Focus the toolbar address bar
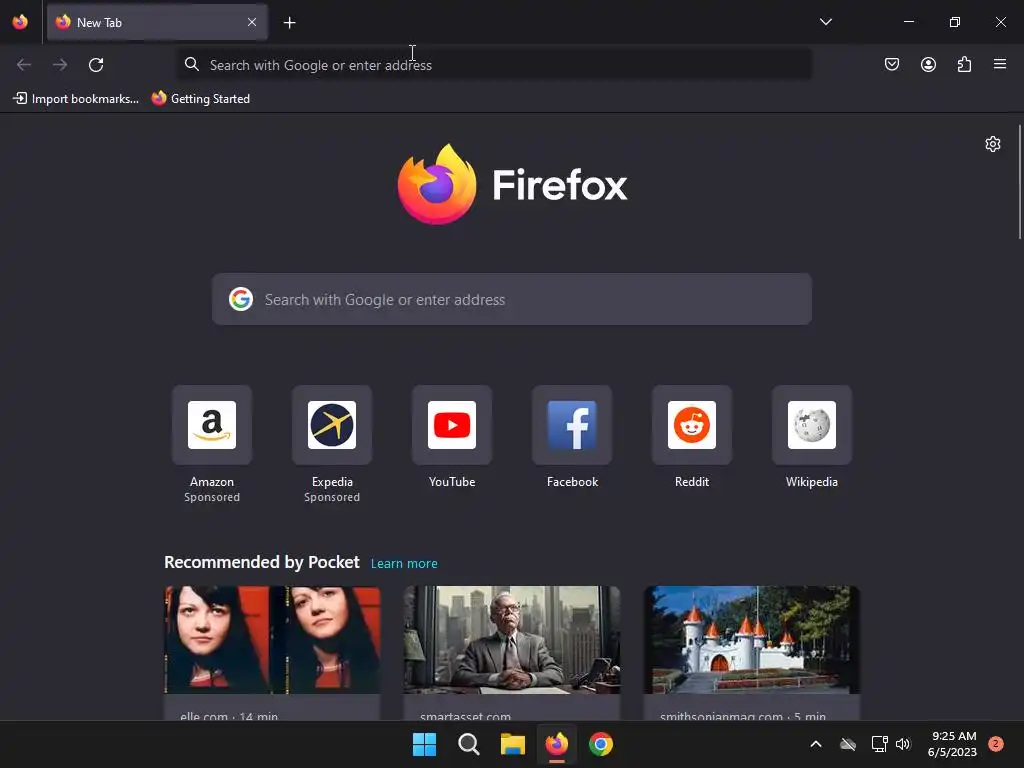 [494, 65]
